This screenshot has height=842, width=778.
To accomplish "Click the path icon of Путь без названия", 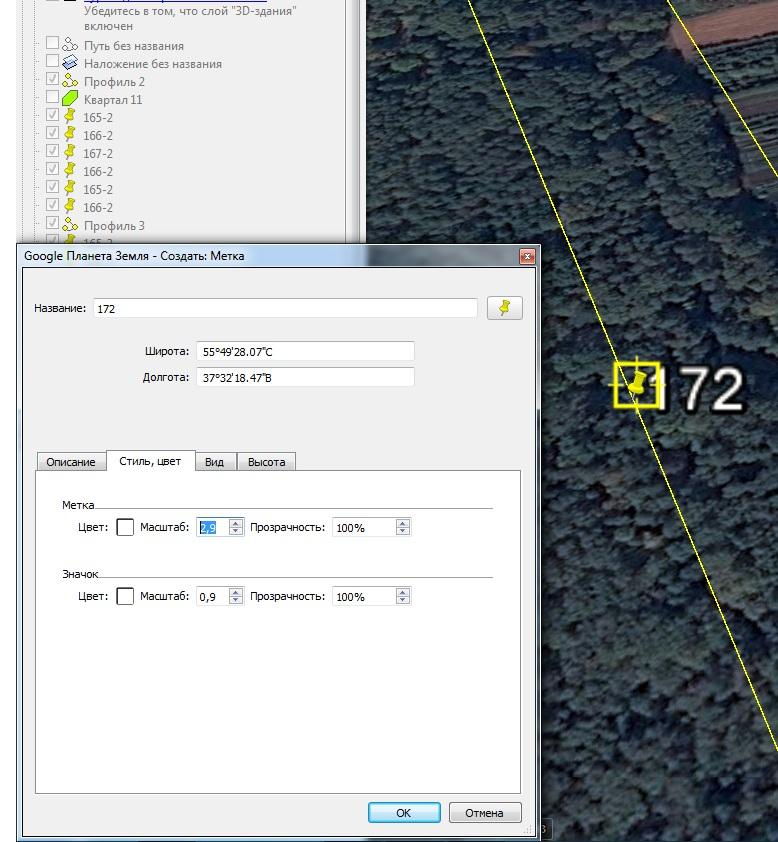I will click(70, 45).
